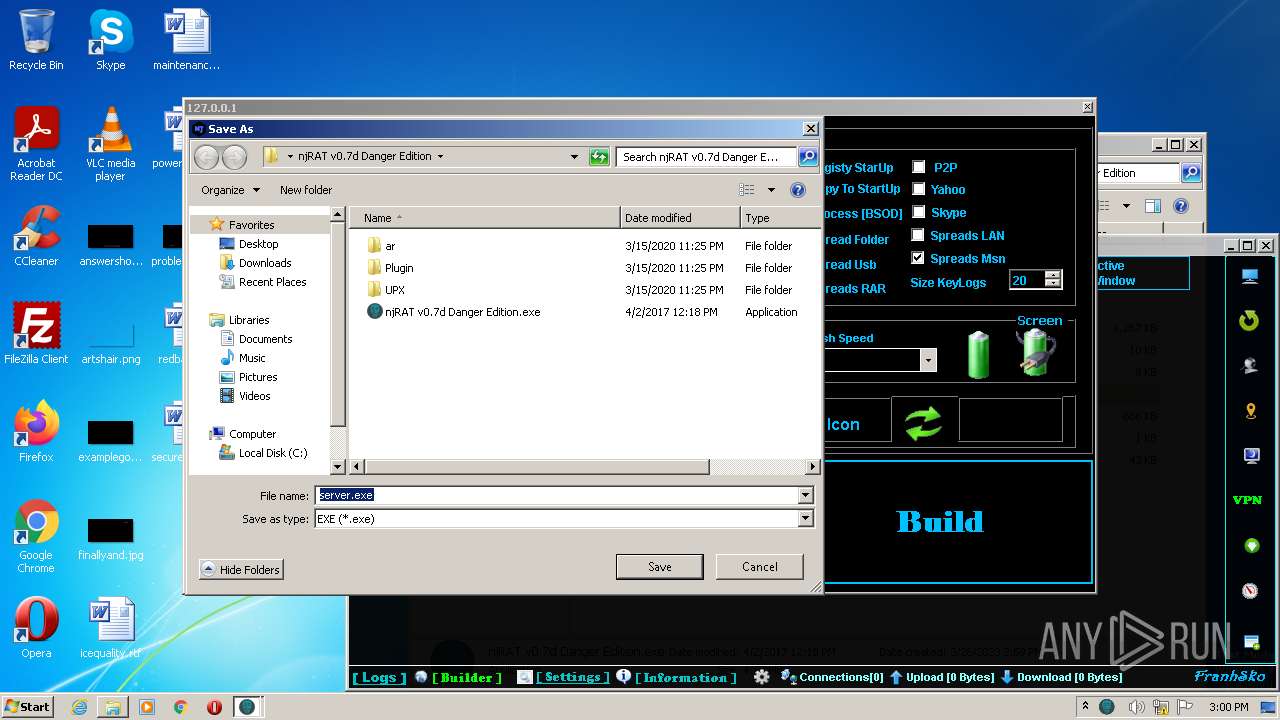Open Google Chrome desktop shortcut
1280x720 pixels.
(x=36, y=537)
